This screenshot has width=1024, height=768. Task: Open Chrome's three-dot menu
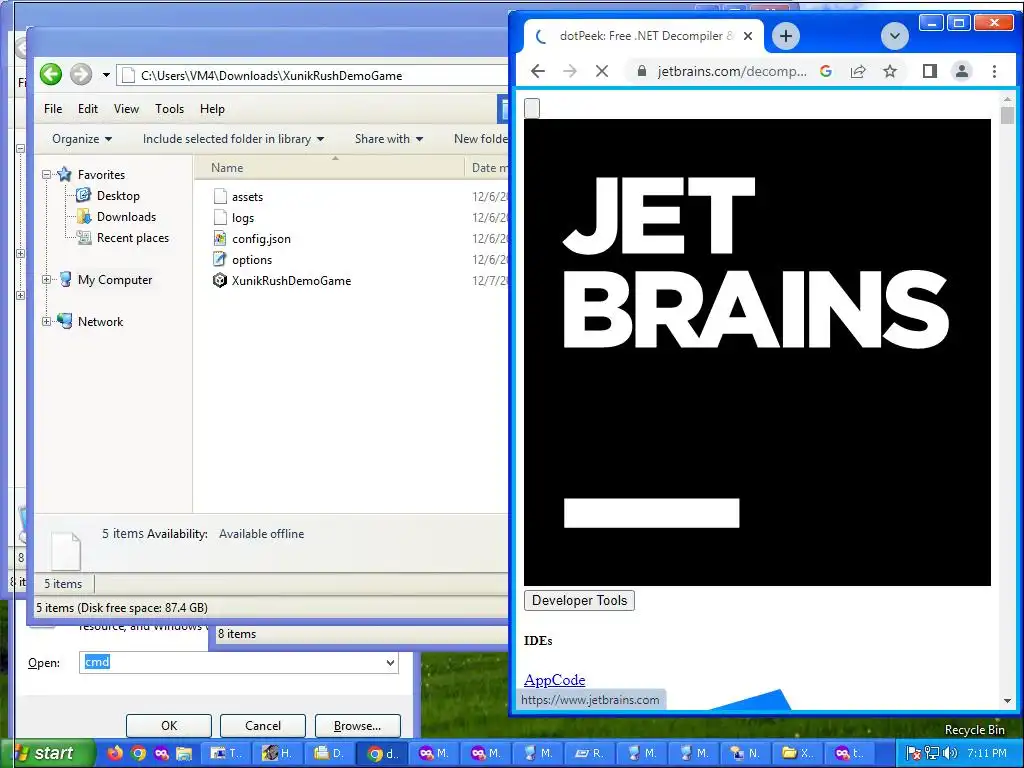994,71
